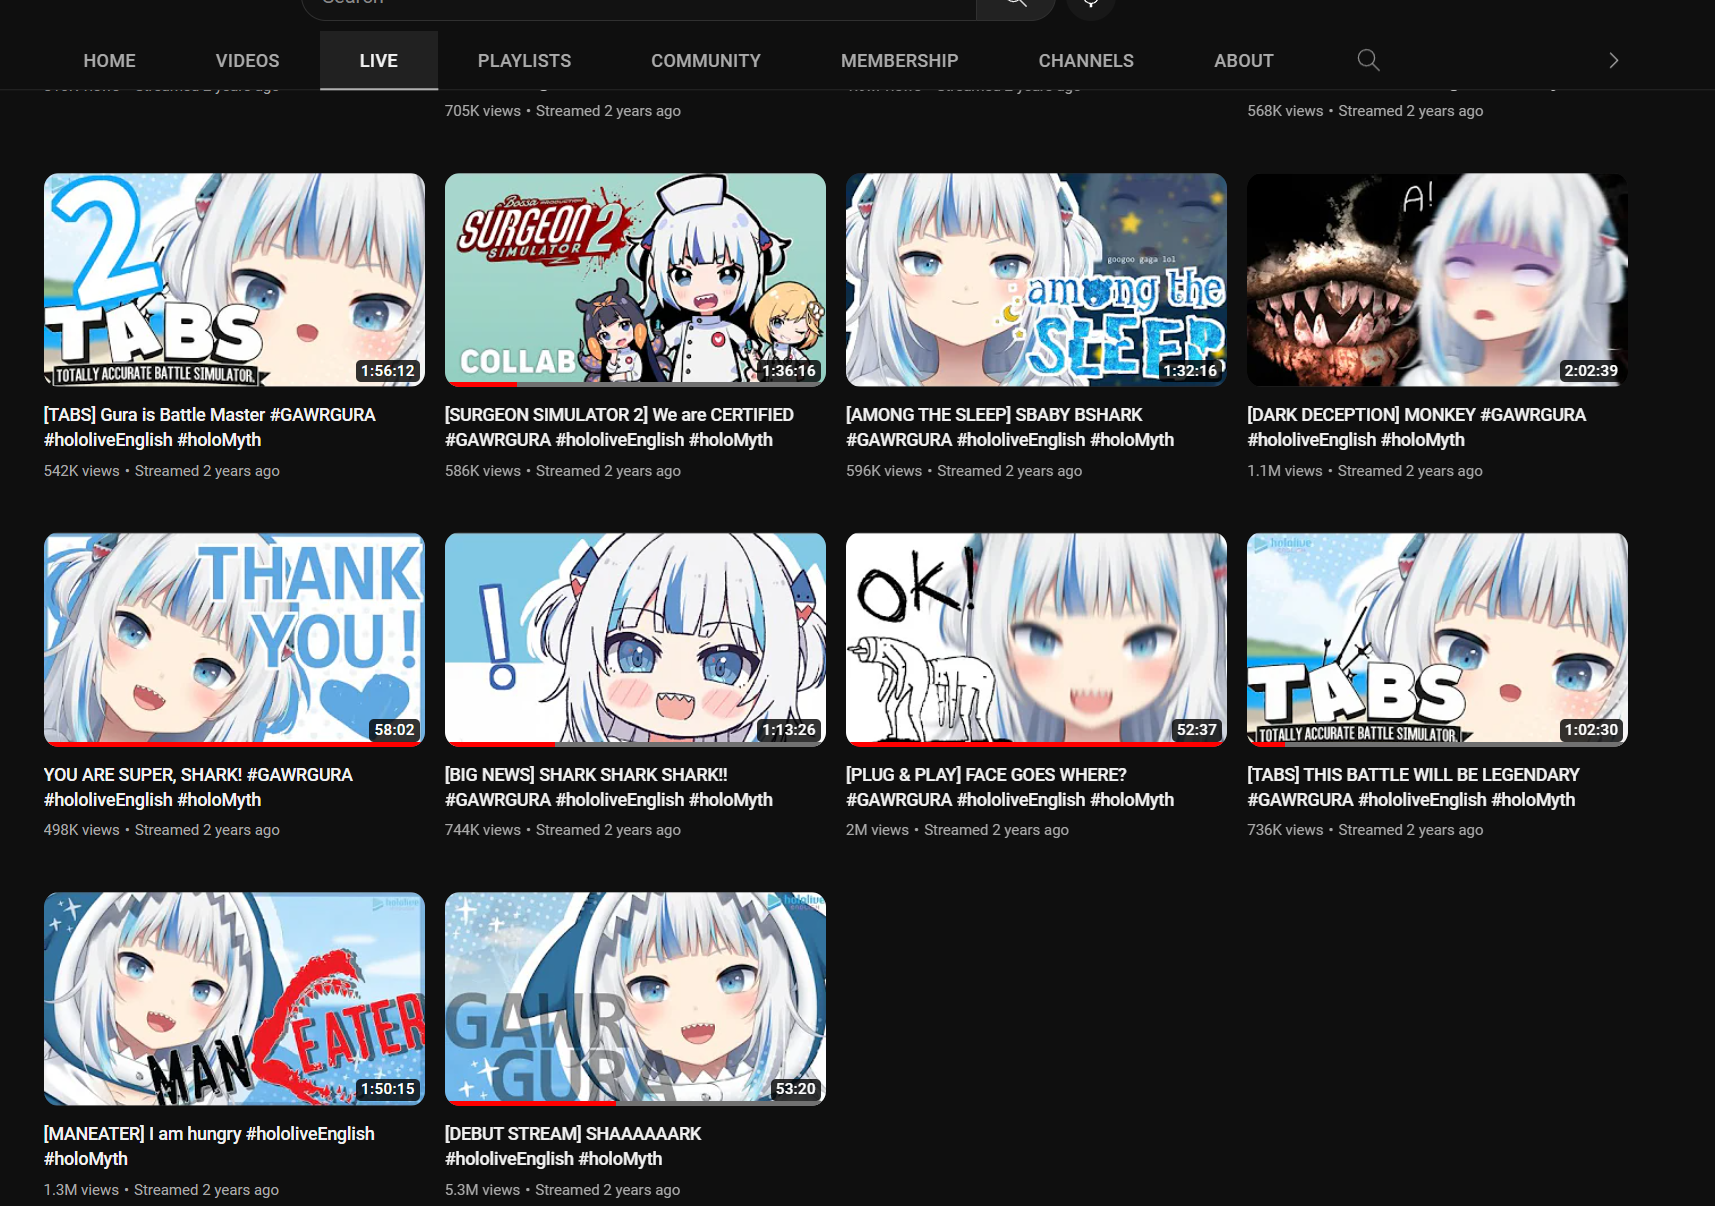The width and height of the screenshot is (1715, 1206).
Task: Open the MANEATER stream thumbnail
Action: click(x=234, y=999)
